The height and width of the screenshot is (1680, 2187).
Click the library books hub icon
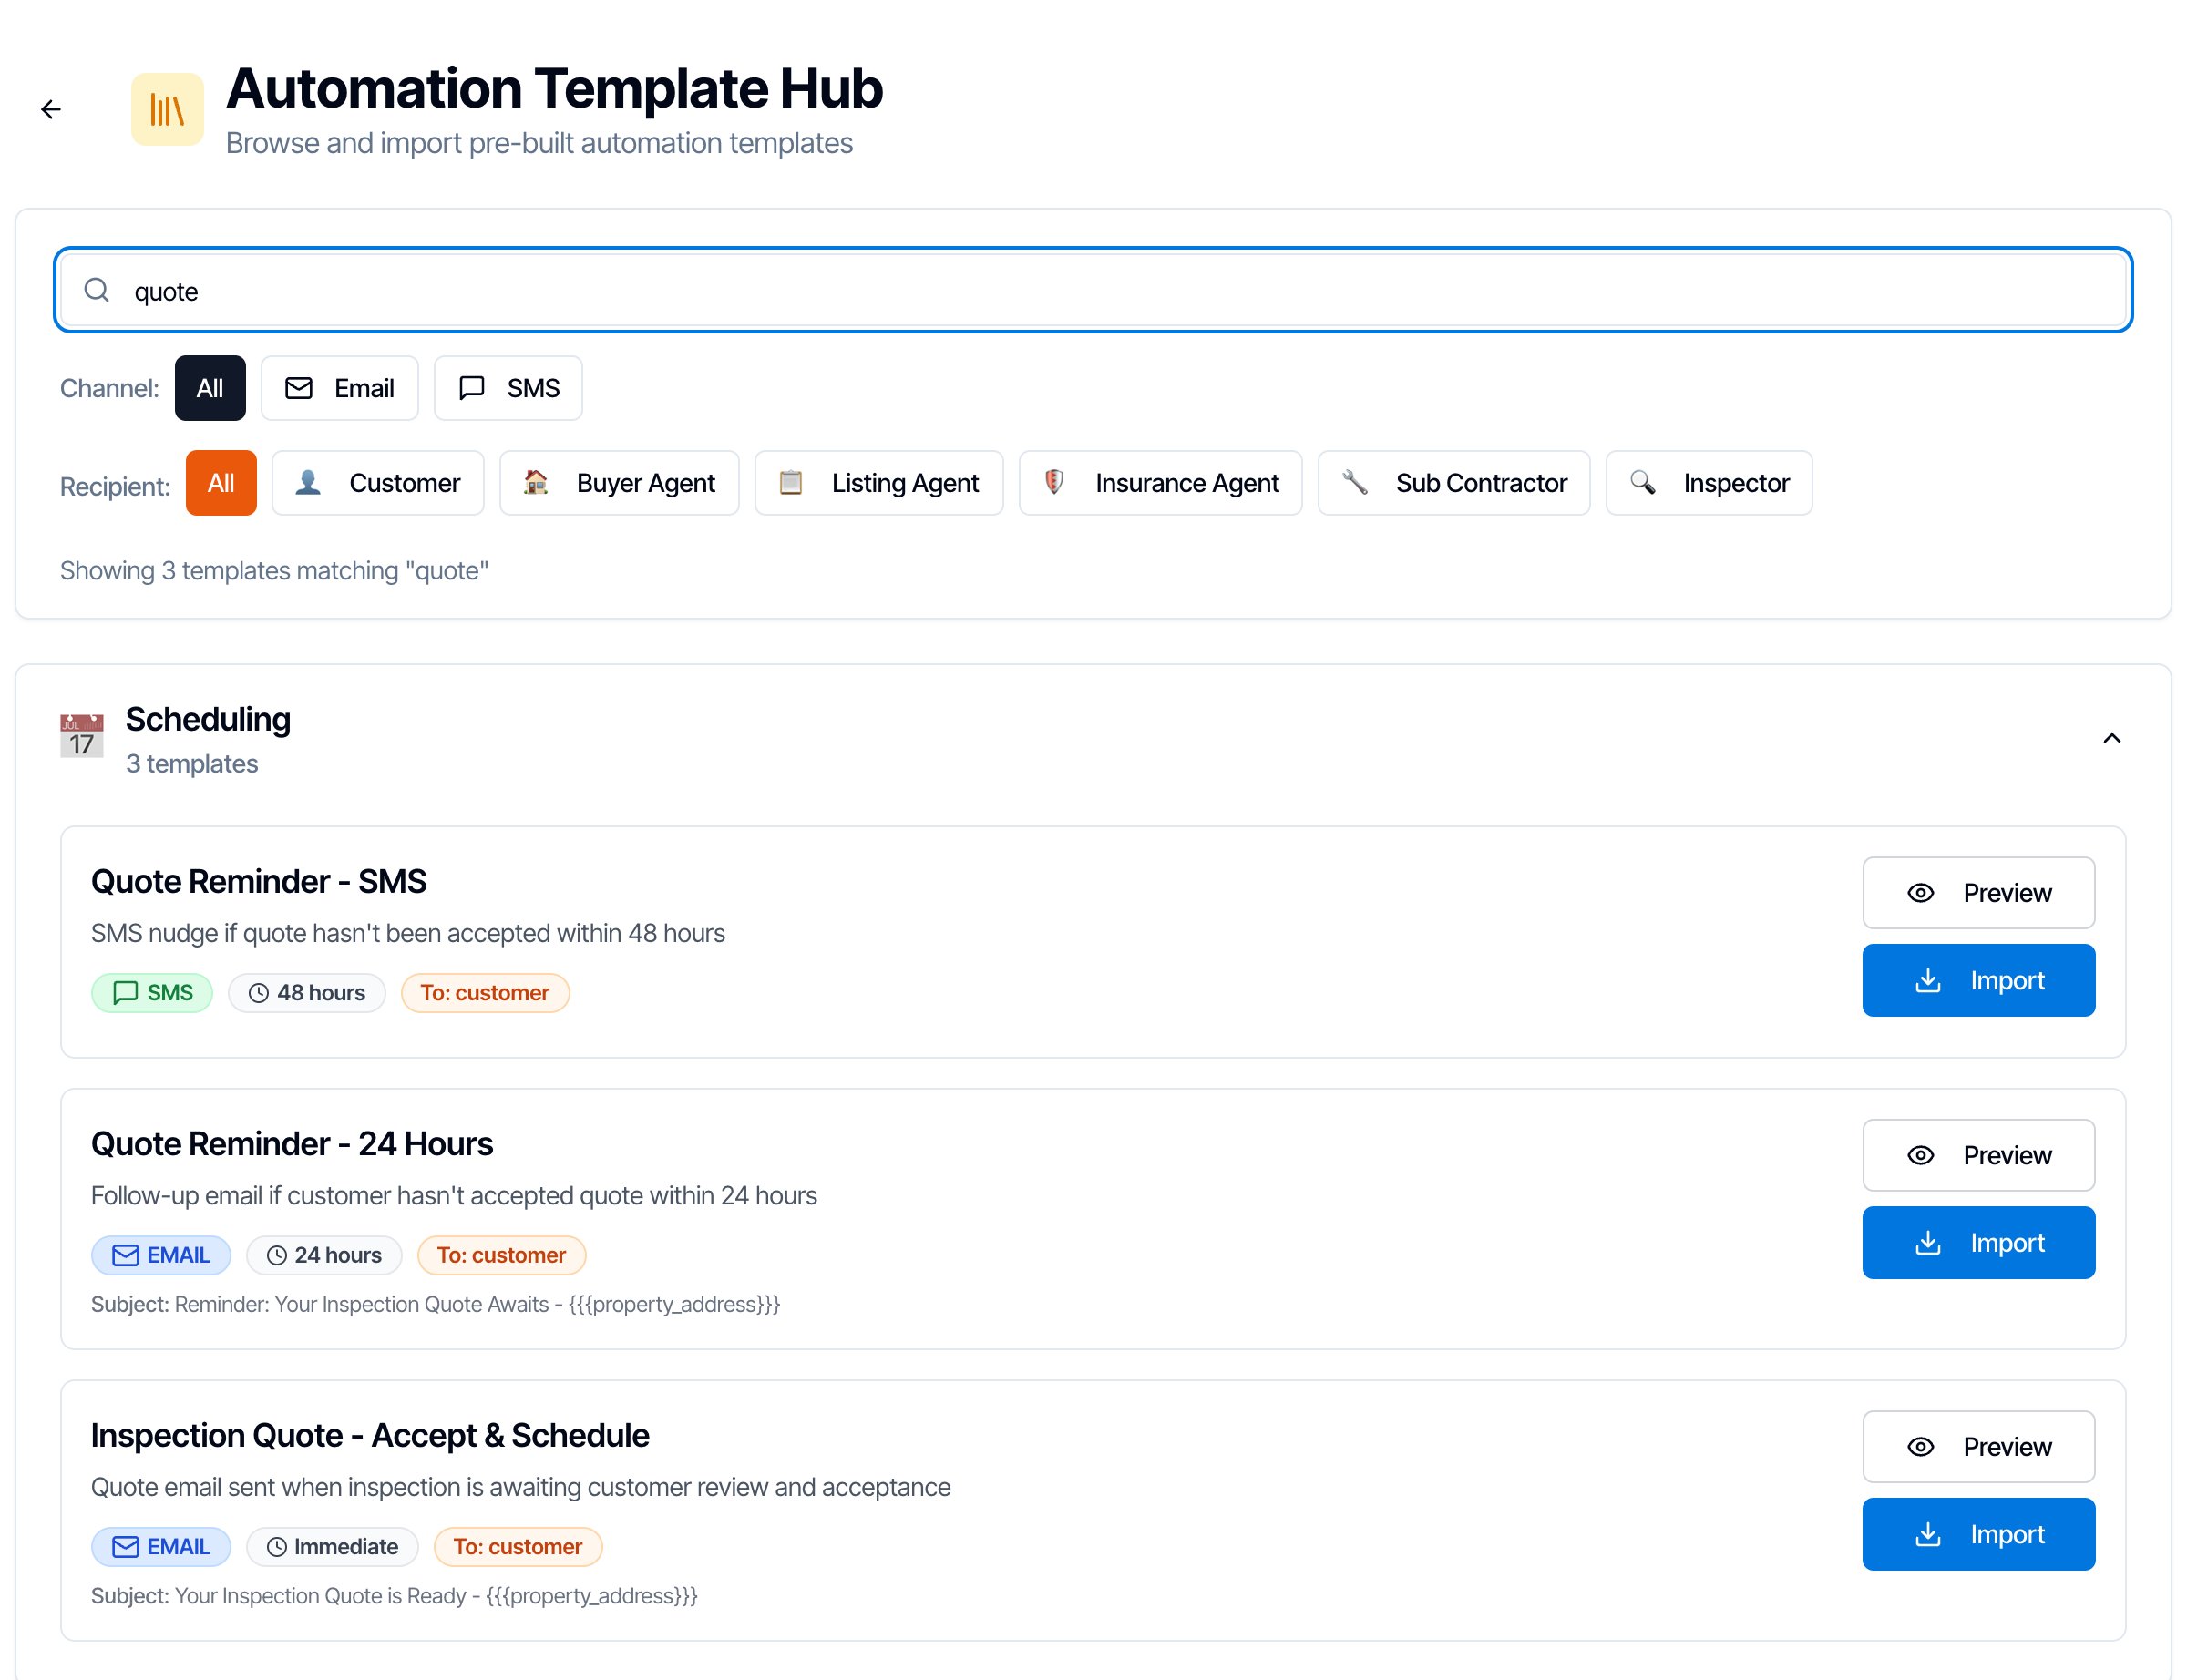[167, 109]
